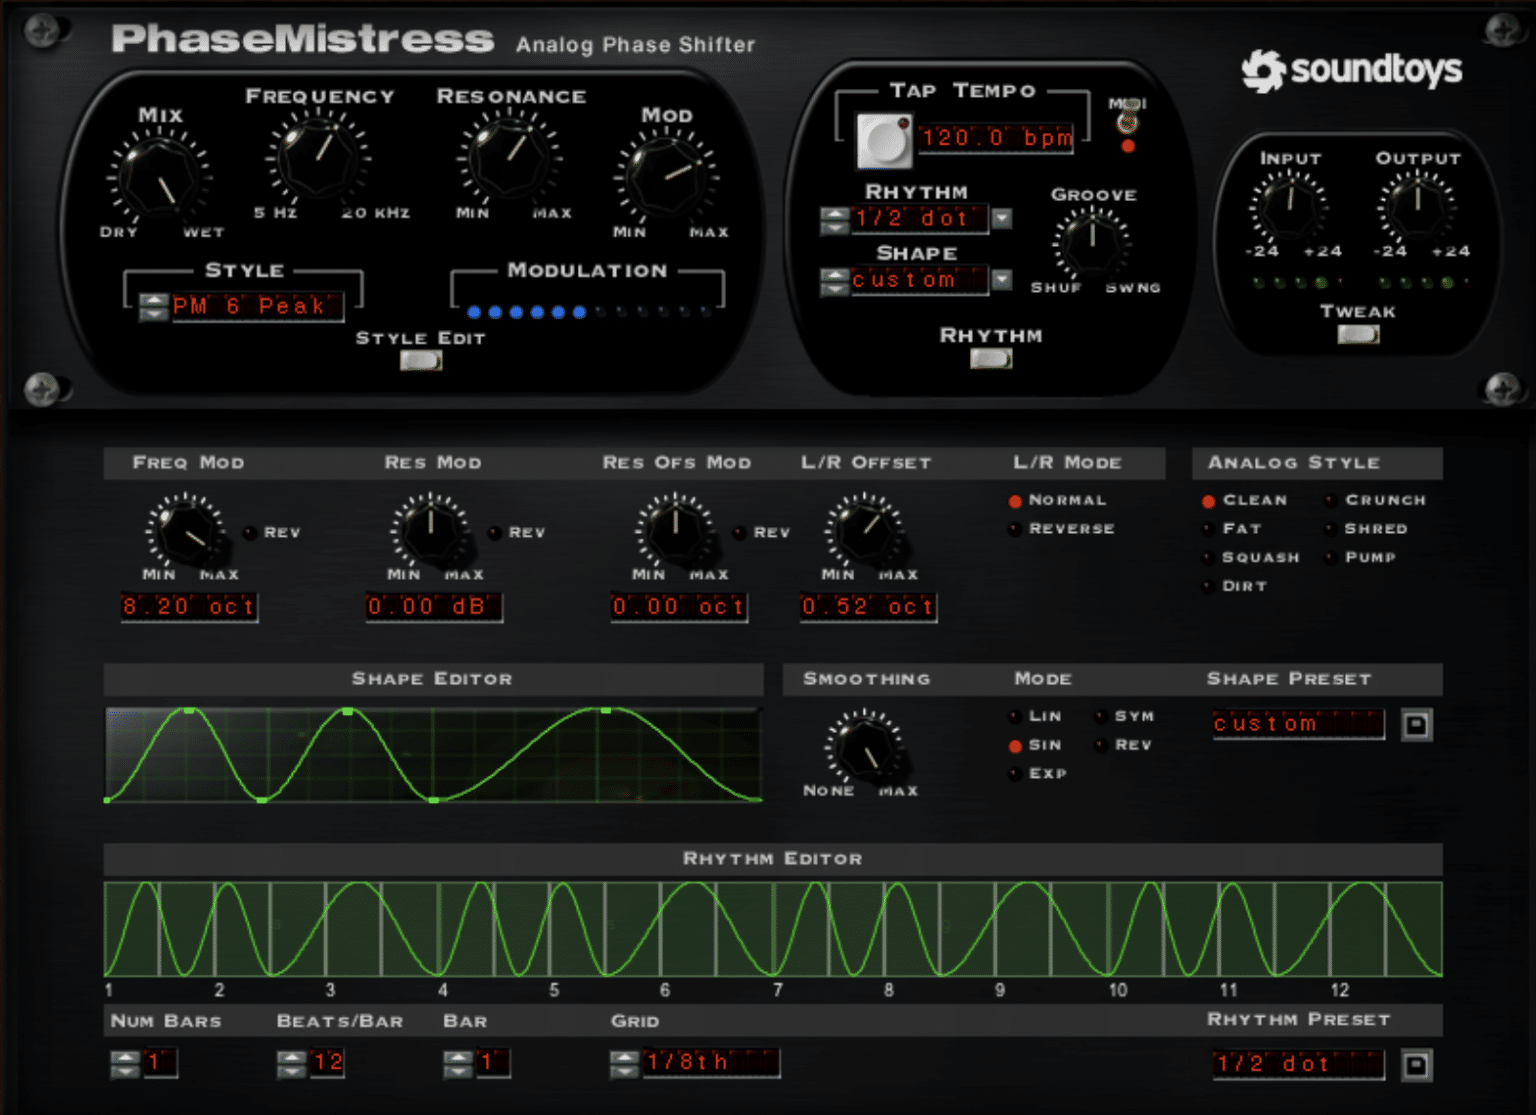1536x1115 pixels.
Task: Click the Rhythm Preset '1/2 dot' field
Action: coord(1298,1064)
